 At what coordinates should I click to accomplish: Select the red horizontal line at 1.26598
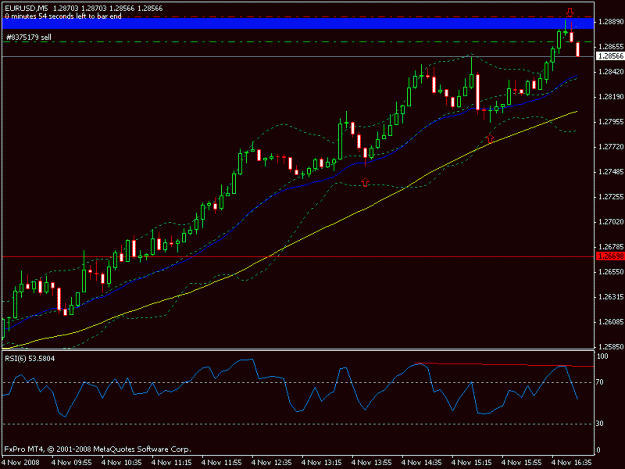(298, 257)
